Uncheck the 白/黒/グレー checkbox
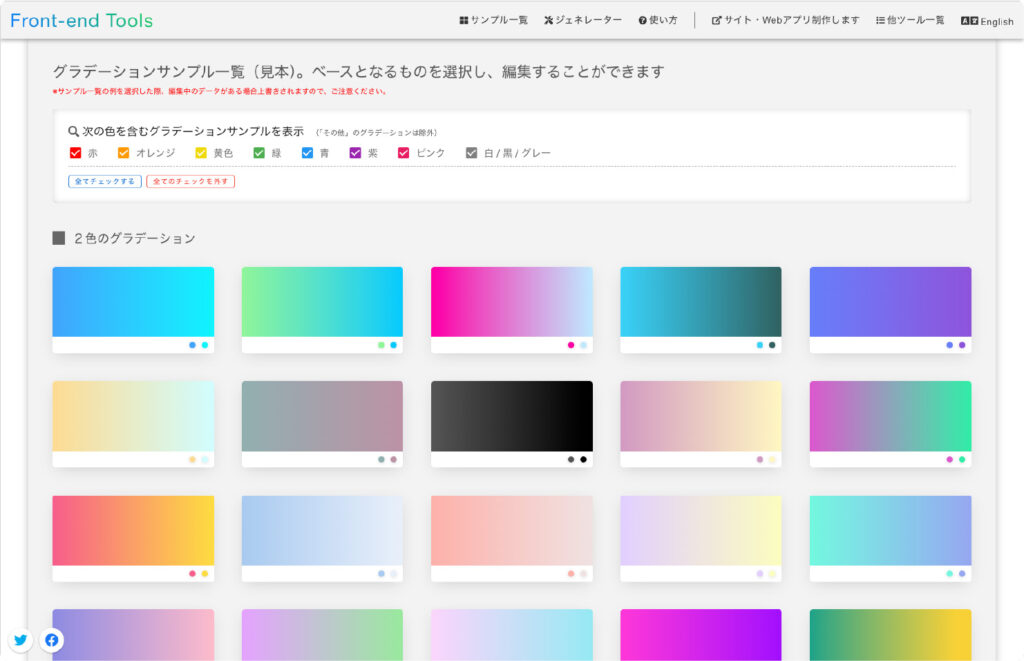The height and width of the screenshot is (661, 1024). pyautogui.click(x=472, y=153)
